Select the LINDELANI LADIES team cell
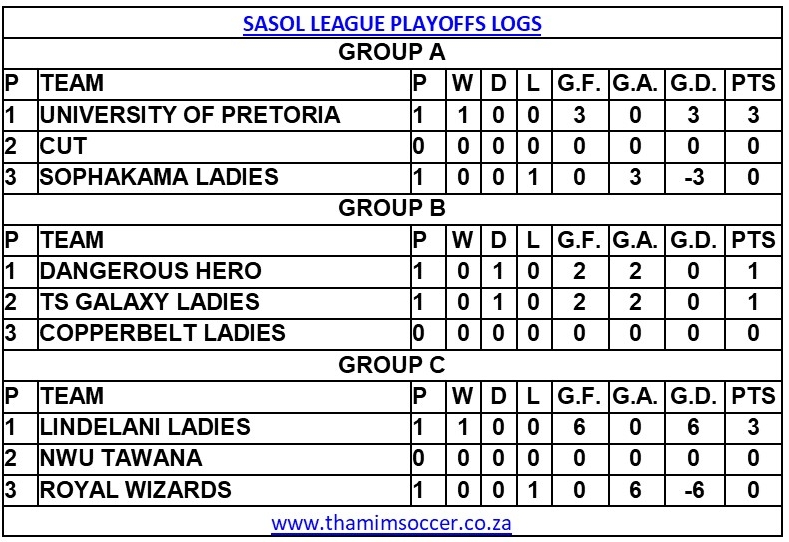Screen dimensions: 789x542 [x=146, y=426]
